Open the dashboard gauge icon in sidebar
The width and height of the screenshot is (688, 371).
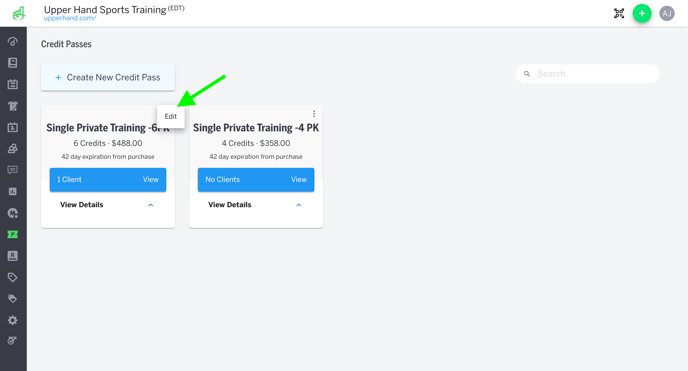[x=13, y=42]
